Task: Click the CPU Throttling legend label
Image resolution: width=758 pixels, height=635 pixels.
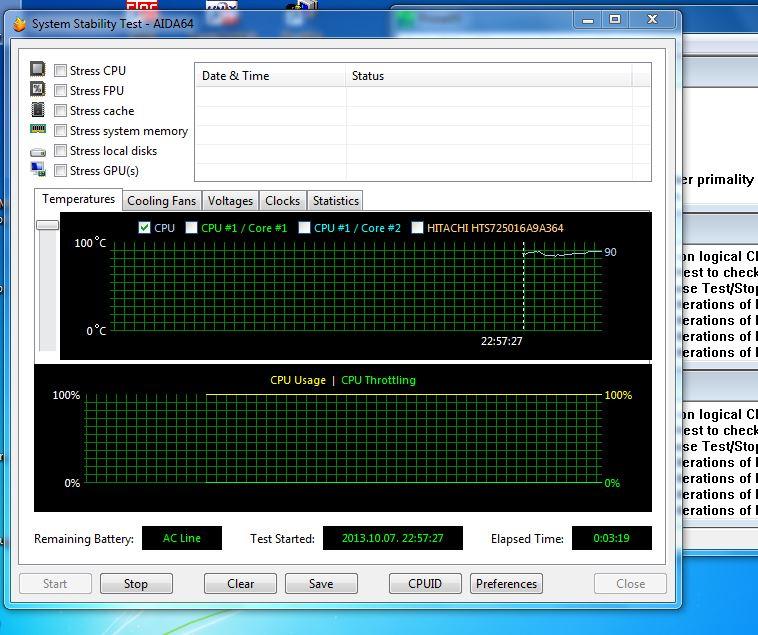Action: [378, 380]
